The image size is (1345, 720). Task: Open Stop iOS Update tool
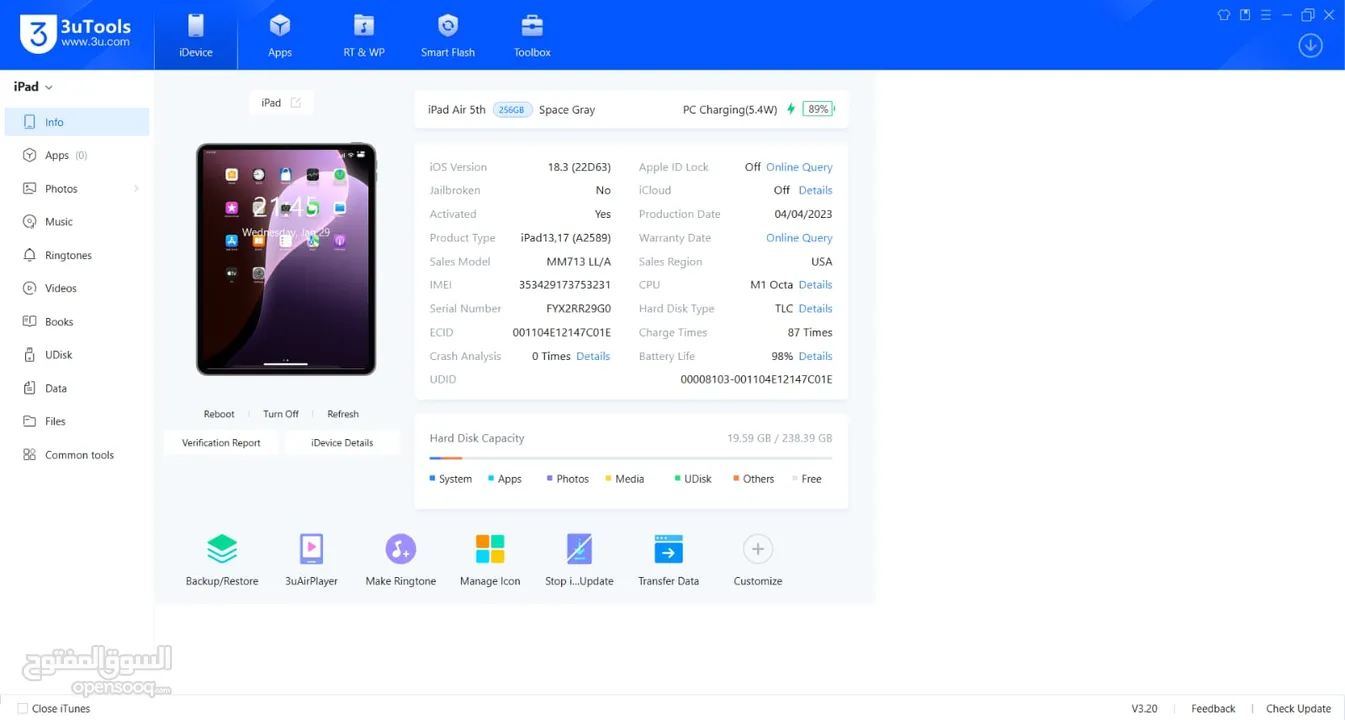(579, 559)
